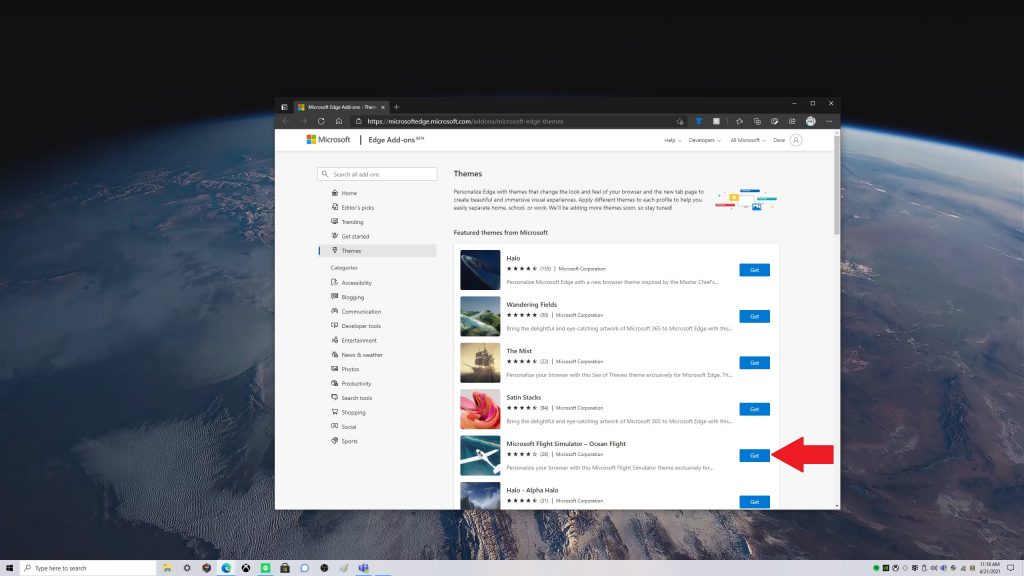The width and height of the screenshot is (1024, 576).
Task: Click the Microsoft logo link
Action: 328,140
